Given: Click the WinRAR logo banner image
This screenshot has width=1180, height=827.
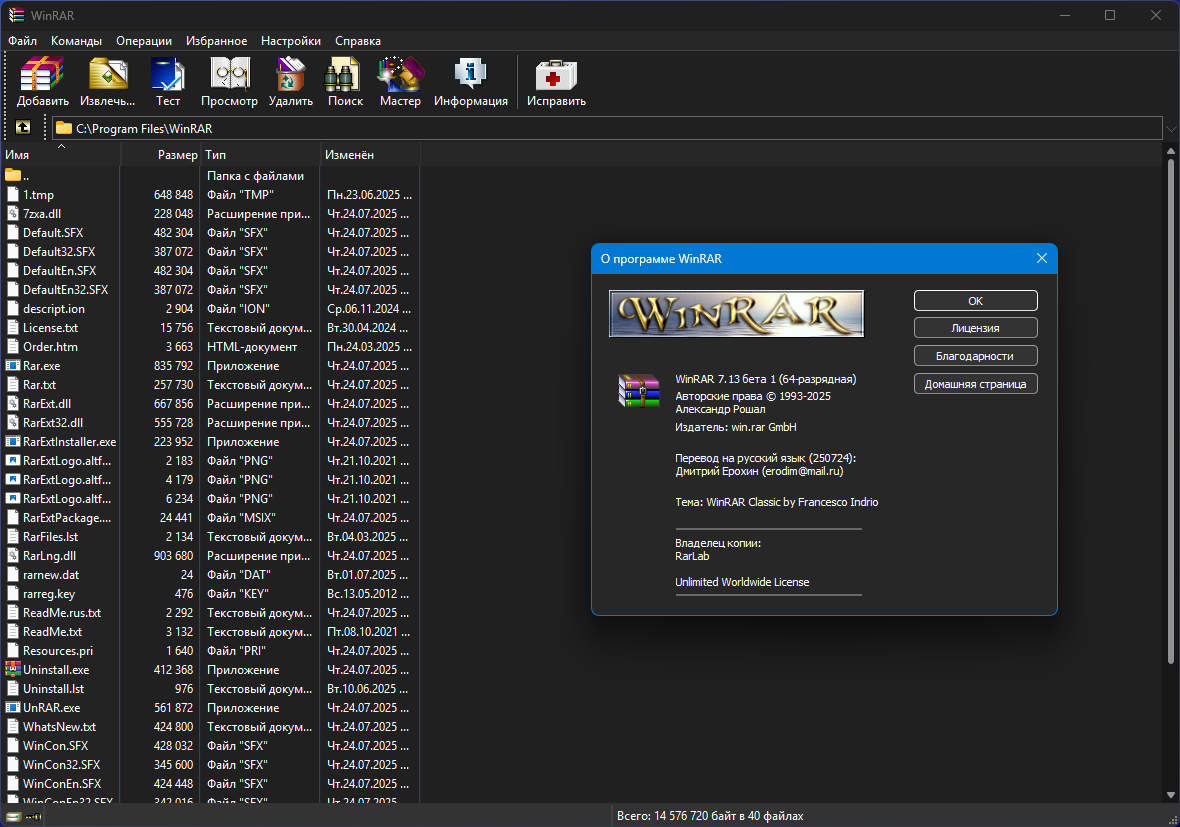Looking at the screenshot, I should tap(736, 314).
